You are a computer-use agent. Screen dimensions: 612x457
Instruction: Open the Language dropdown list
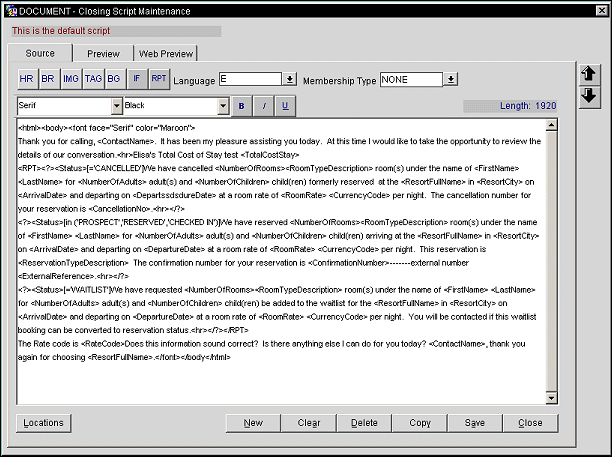point(290,79)
